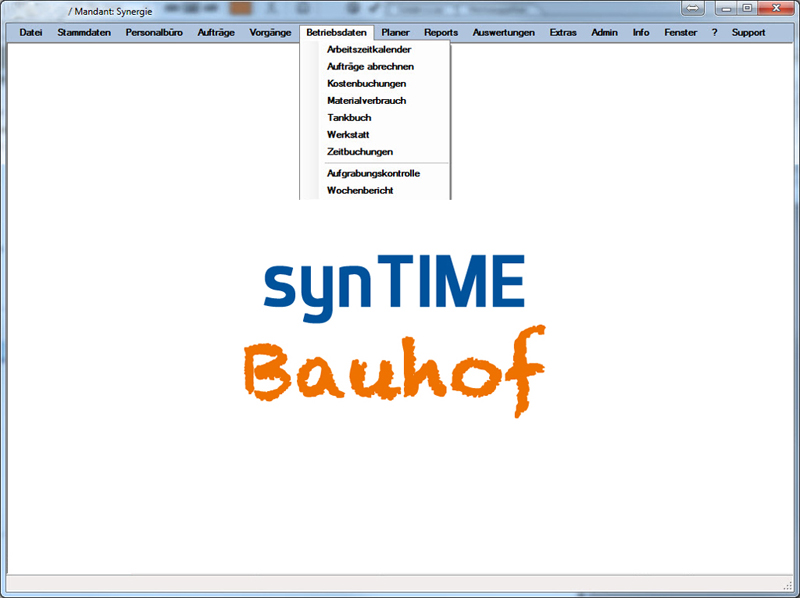This screenshot has width=800, height=598.
Task: Open the Support menu
Action: 748,32
